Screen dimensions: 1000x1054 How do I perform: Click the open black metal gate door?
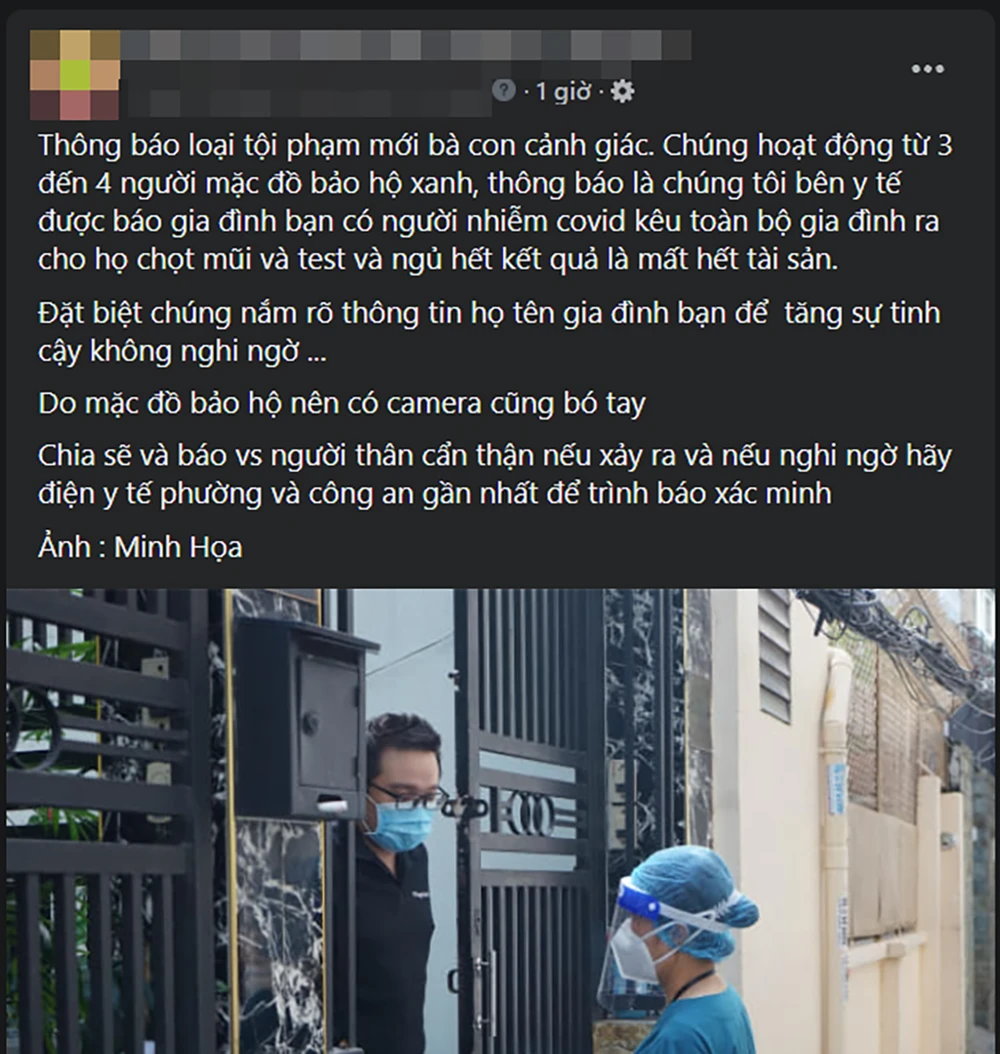tap(531, 820)
